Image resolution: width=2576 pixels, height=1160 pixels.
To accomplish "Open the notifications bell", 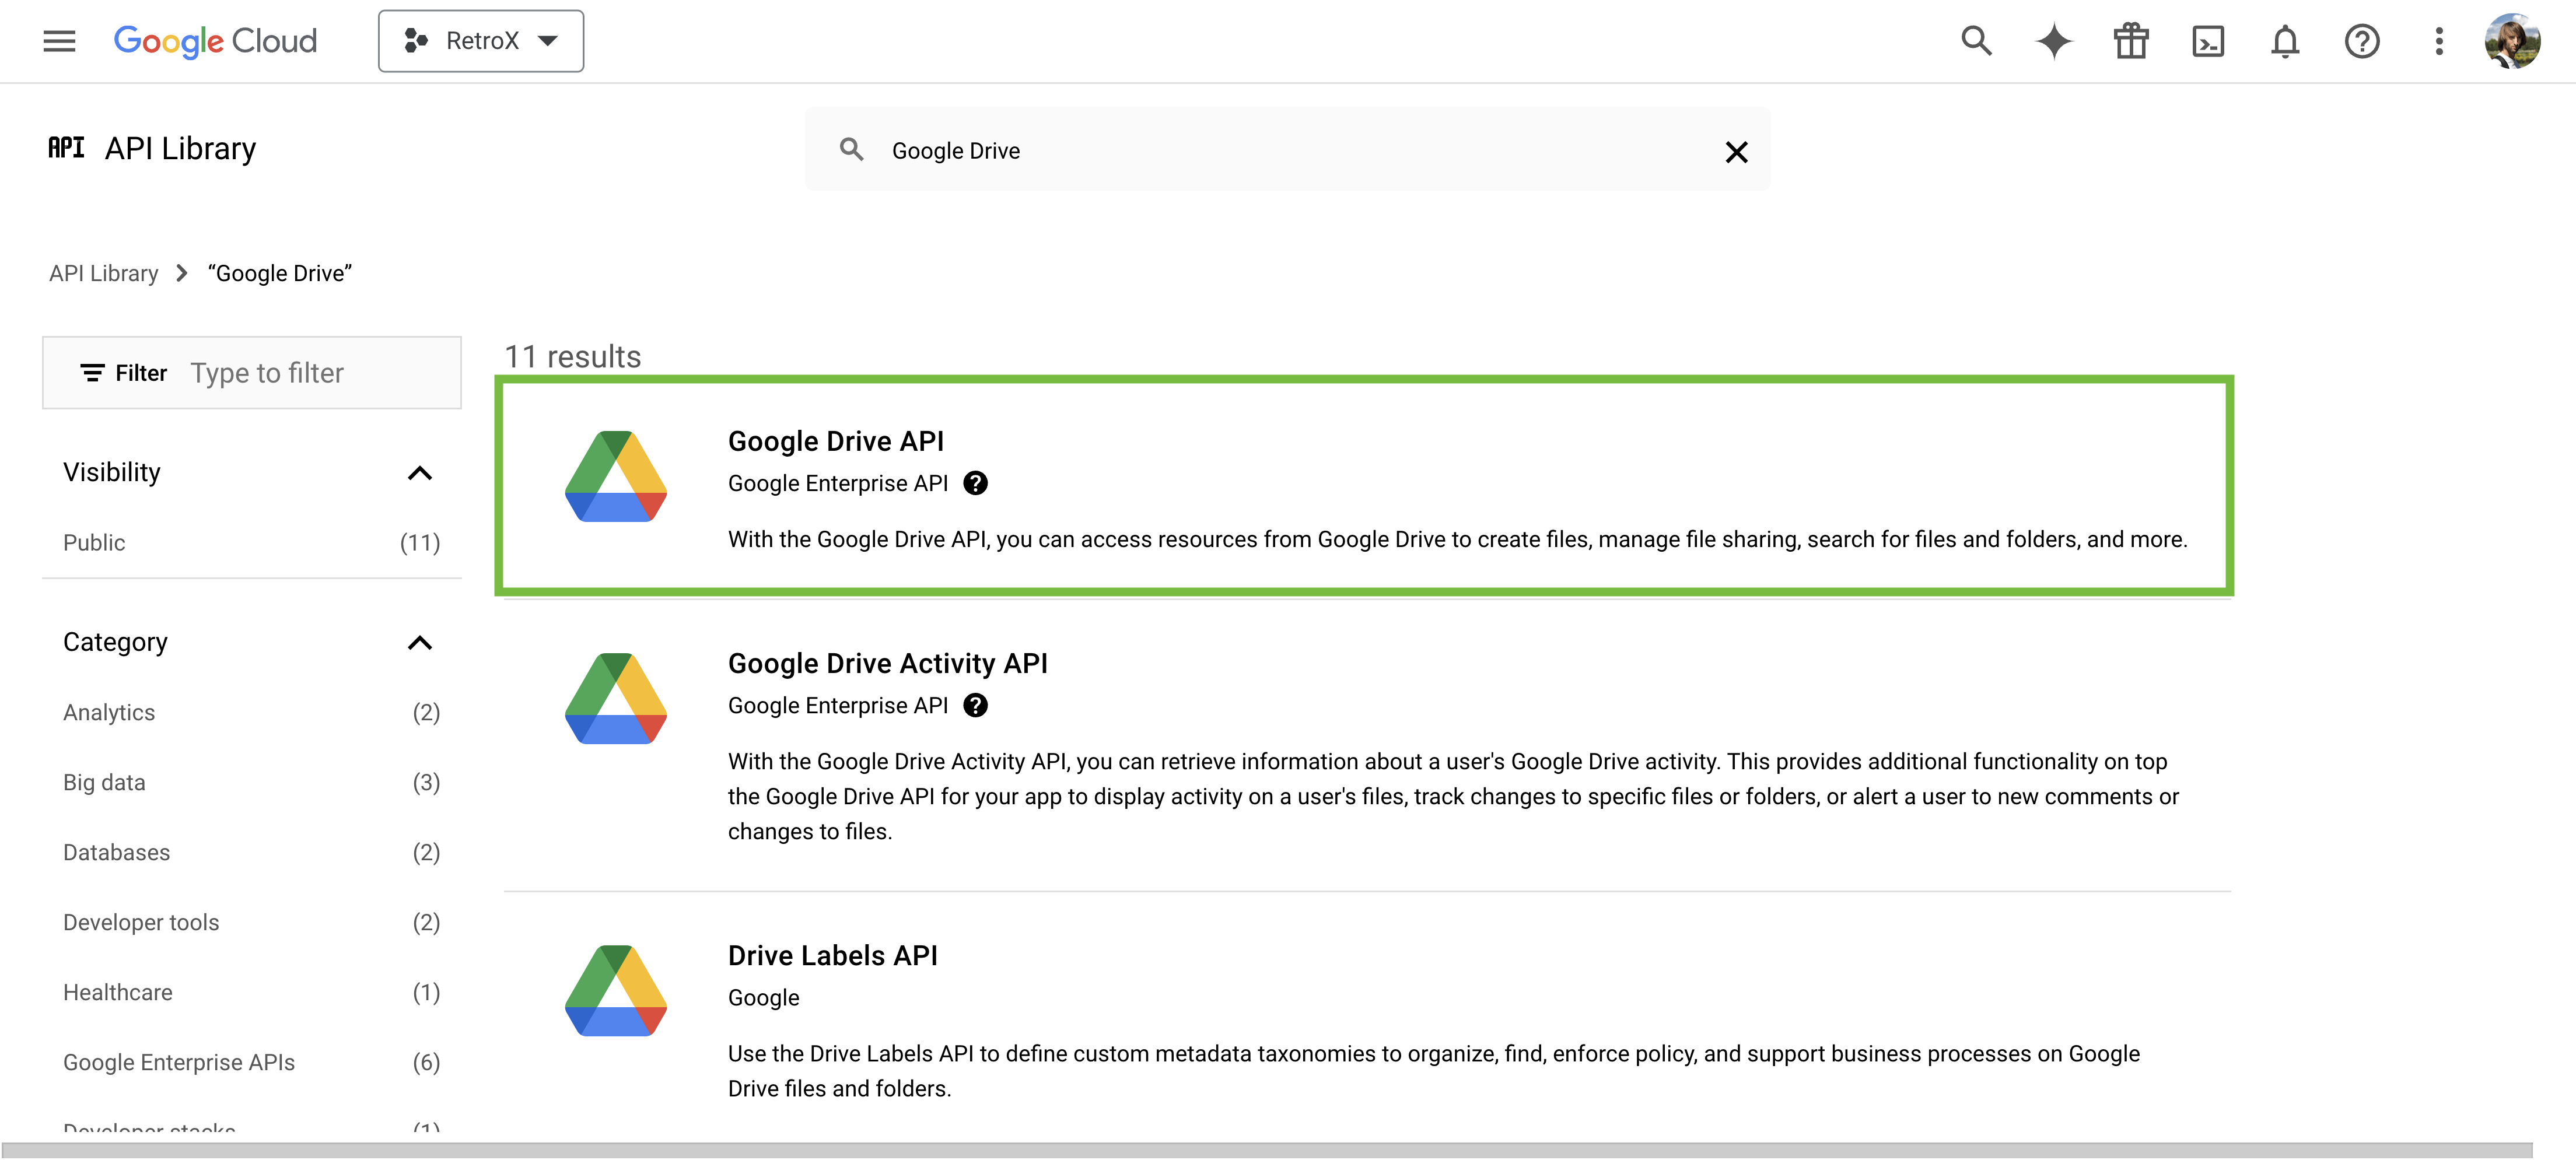I will 2285,41.
